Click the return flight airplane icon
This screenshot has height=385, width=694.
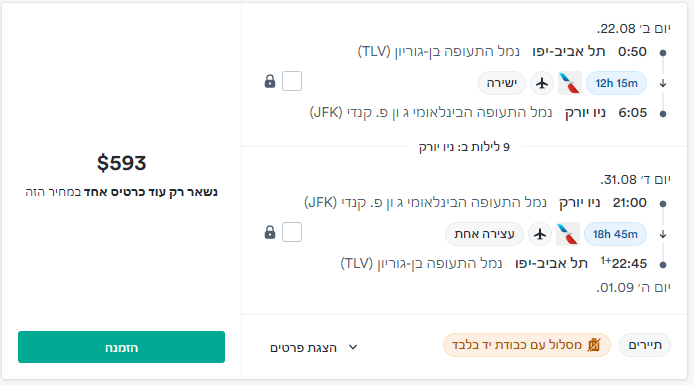click(540, 234)
